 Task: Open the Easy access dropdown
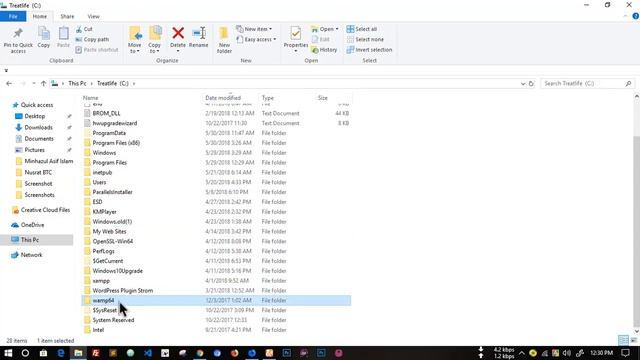tap(256, 39)
